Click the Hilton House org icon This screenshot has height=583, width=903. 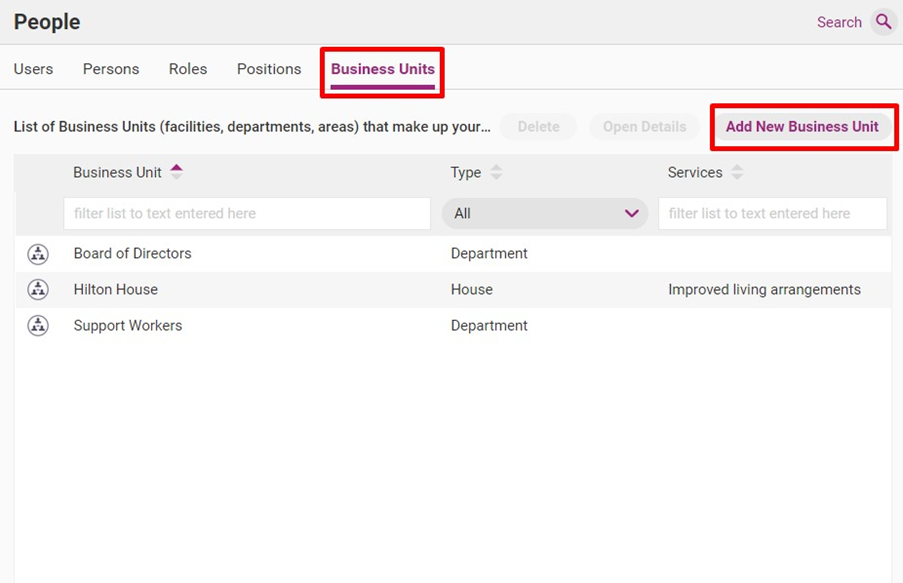[38, 290]
